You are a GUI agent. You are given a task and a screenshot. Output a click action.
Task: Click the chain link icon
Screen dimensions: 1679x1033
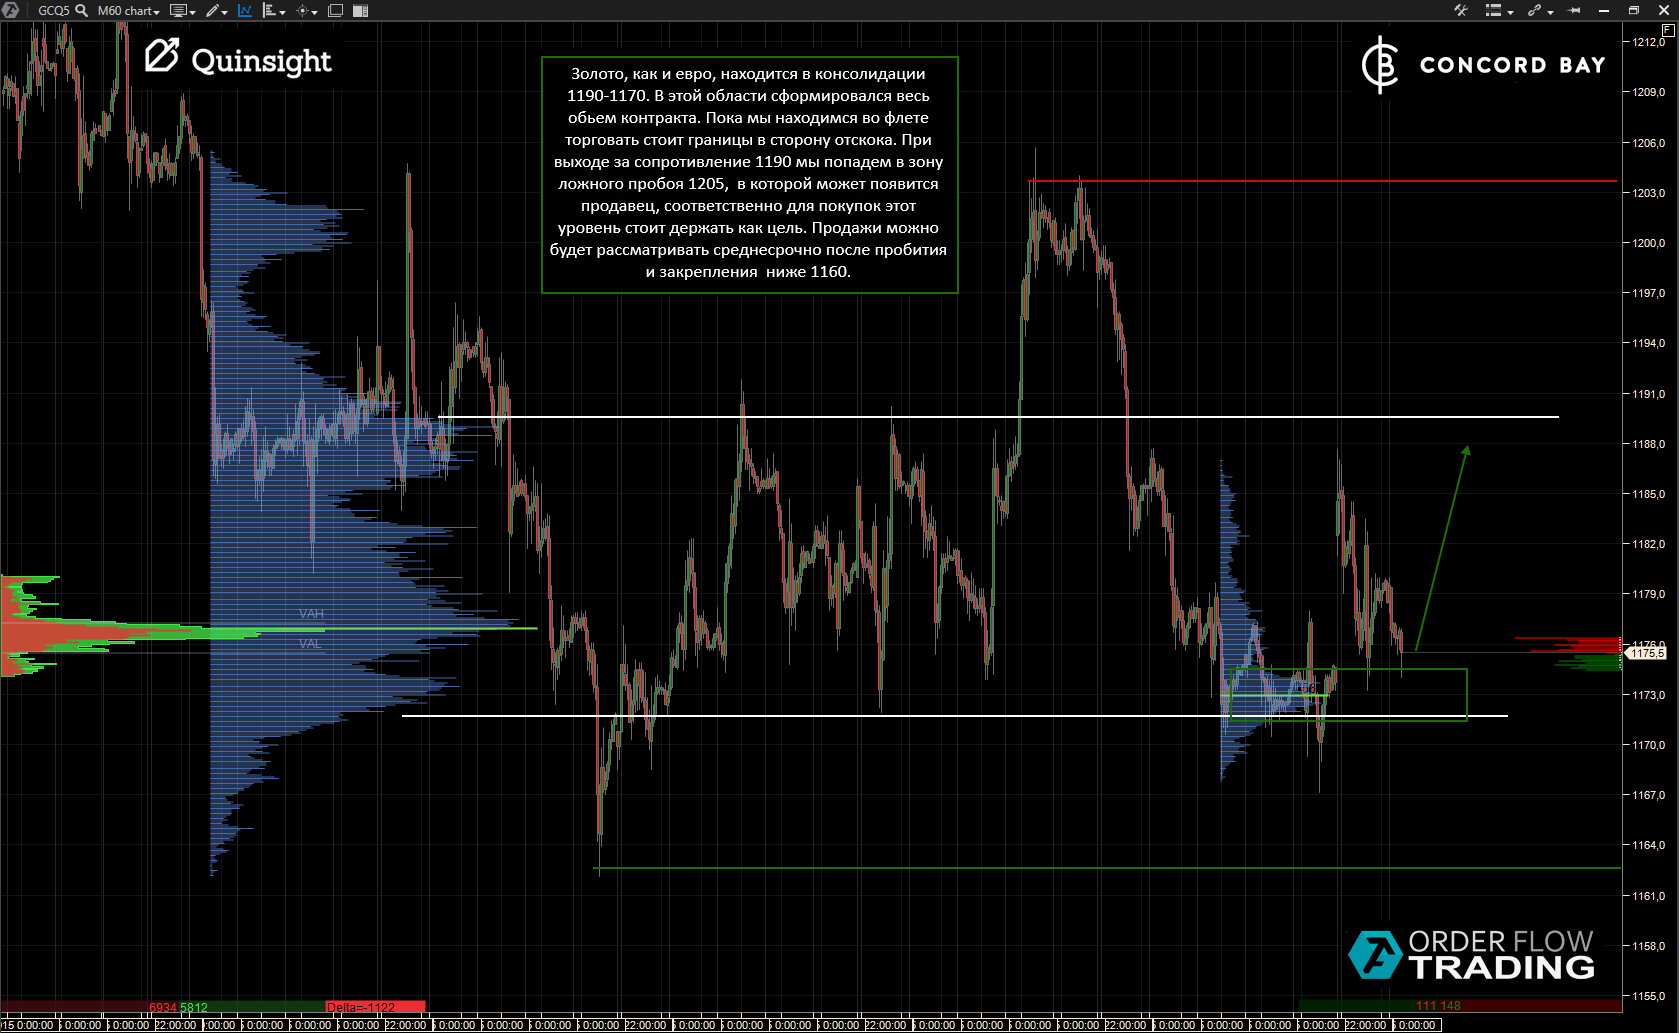(1535, 10)
